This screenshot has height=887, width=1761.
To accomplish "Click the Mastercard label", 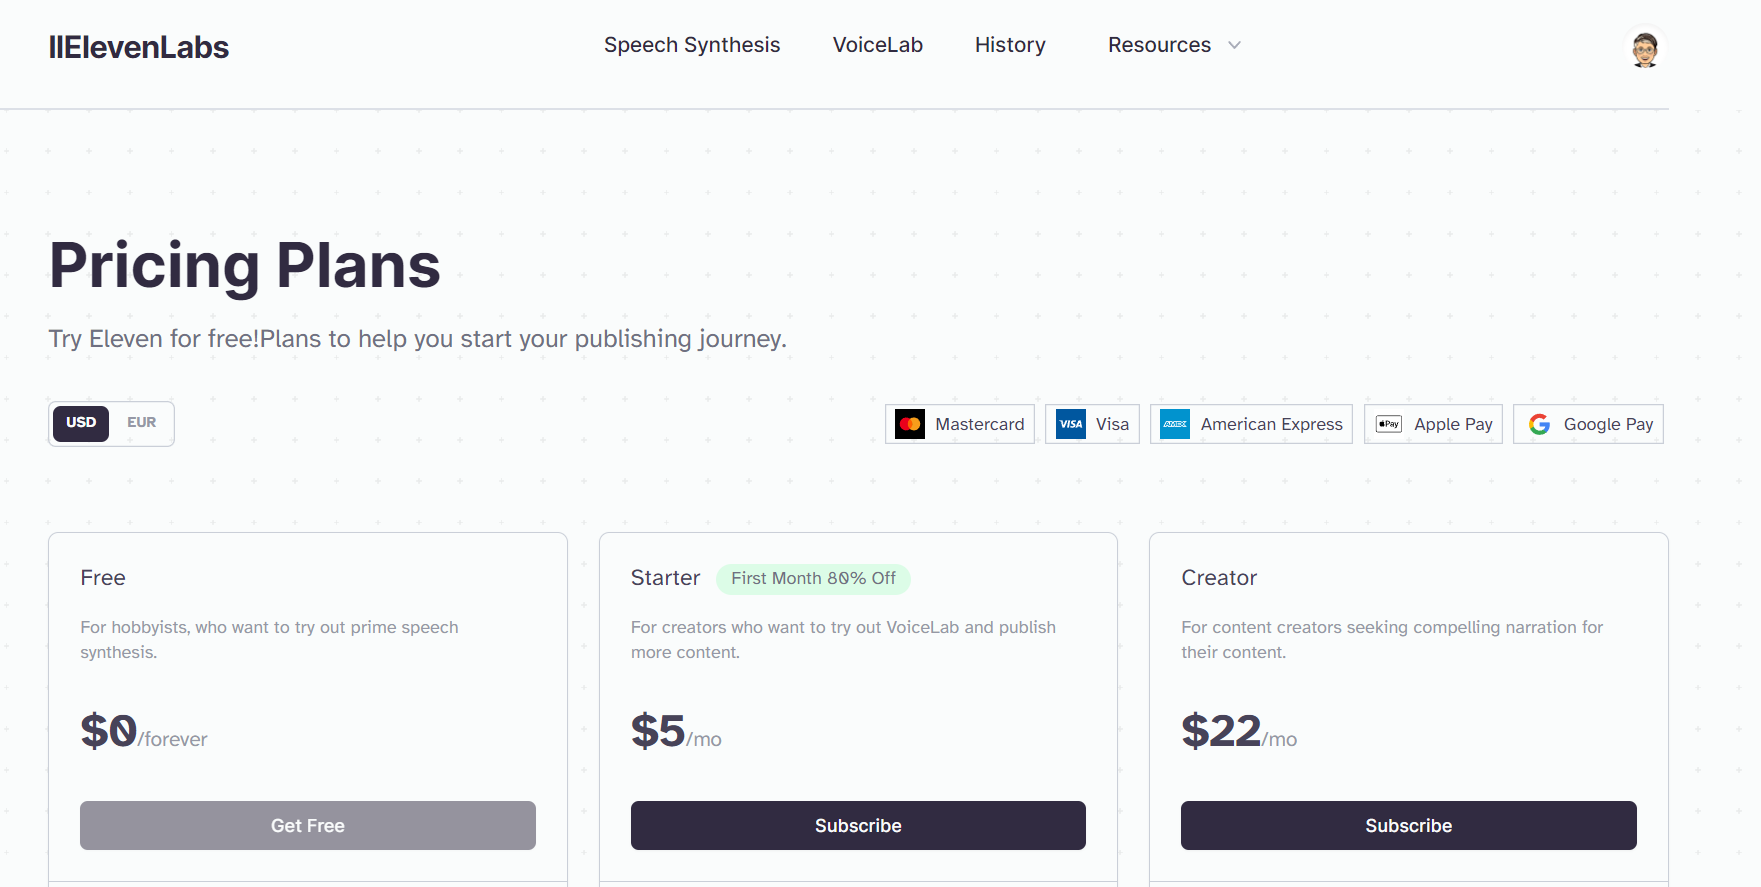I will 980,424.
